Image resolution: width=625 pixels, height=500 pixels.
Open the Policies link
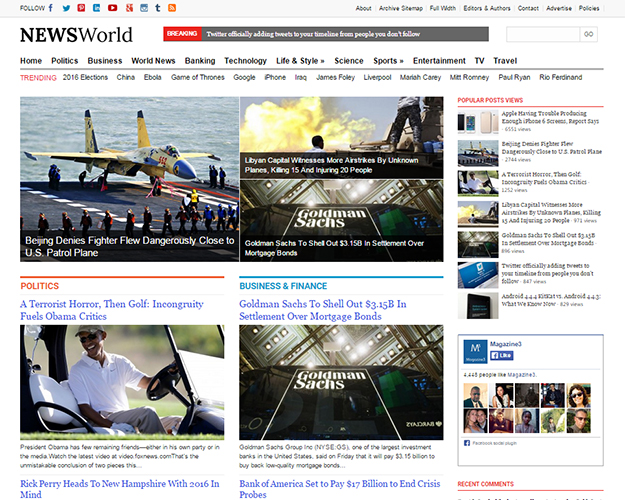[589, 8]
